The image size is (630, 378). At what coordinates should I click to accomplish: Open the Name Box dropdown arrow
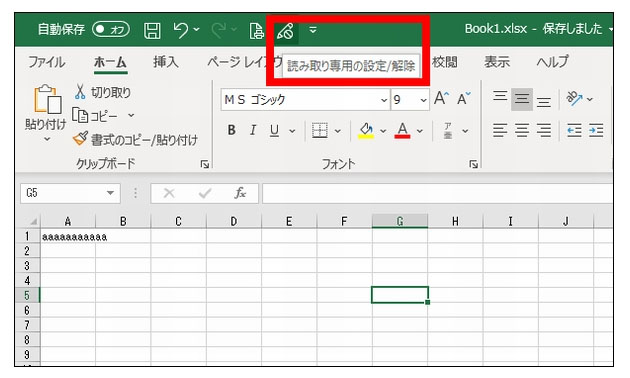pos(110,193)
